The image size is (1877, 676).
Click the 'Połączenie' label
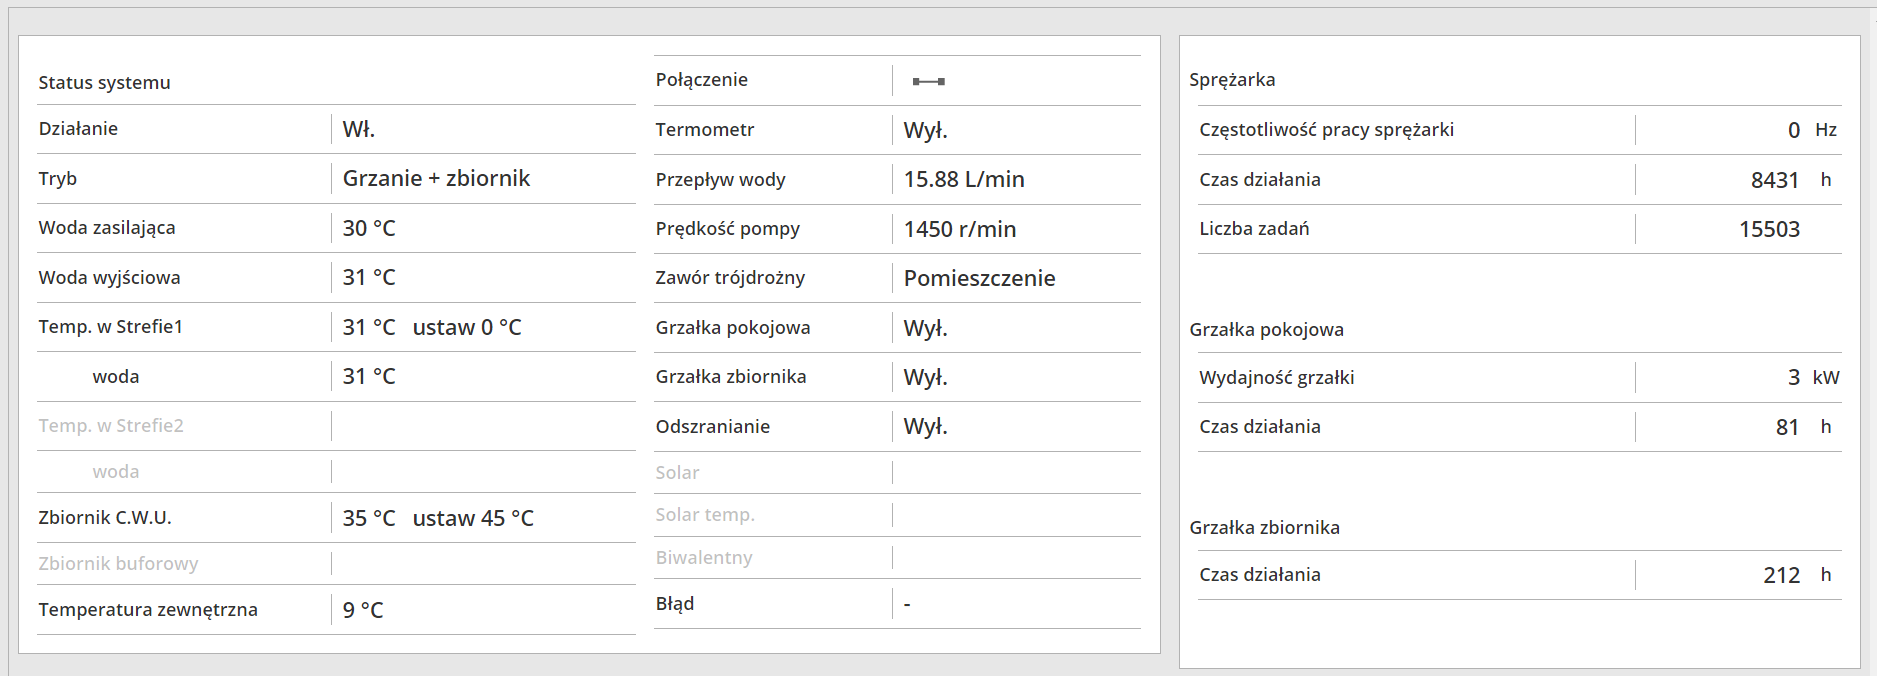(701, 80)
